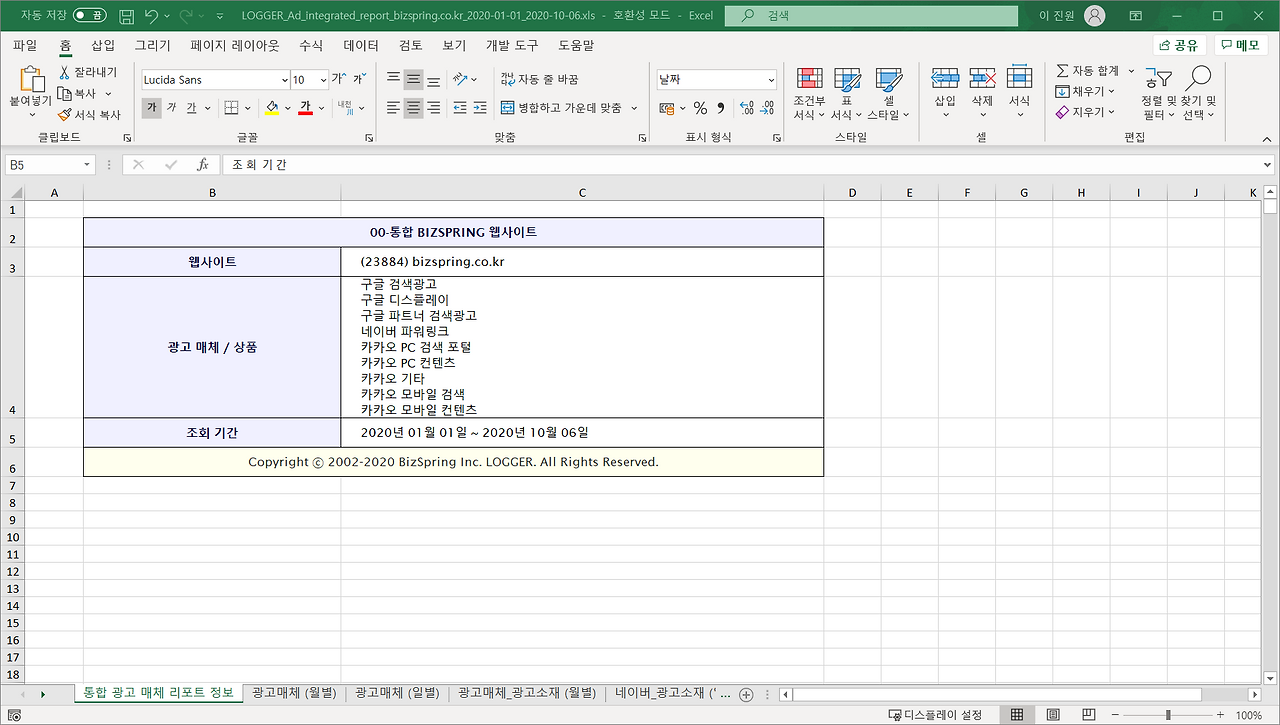Screen dimensions: 1280x725
Task: Undo the last action
Action: [x=152, y=16]
